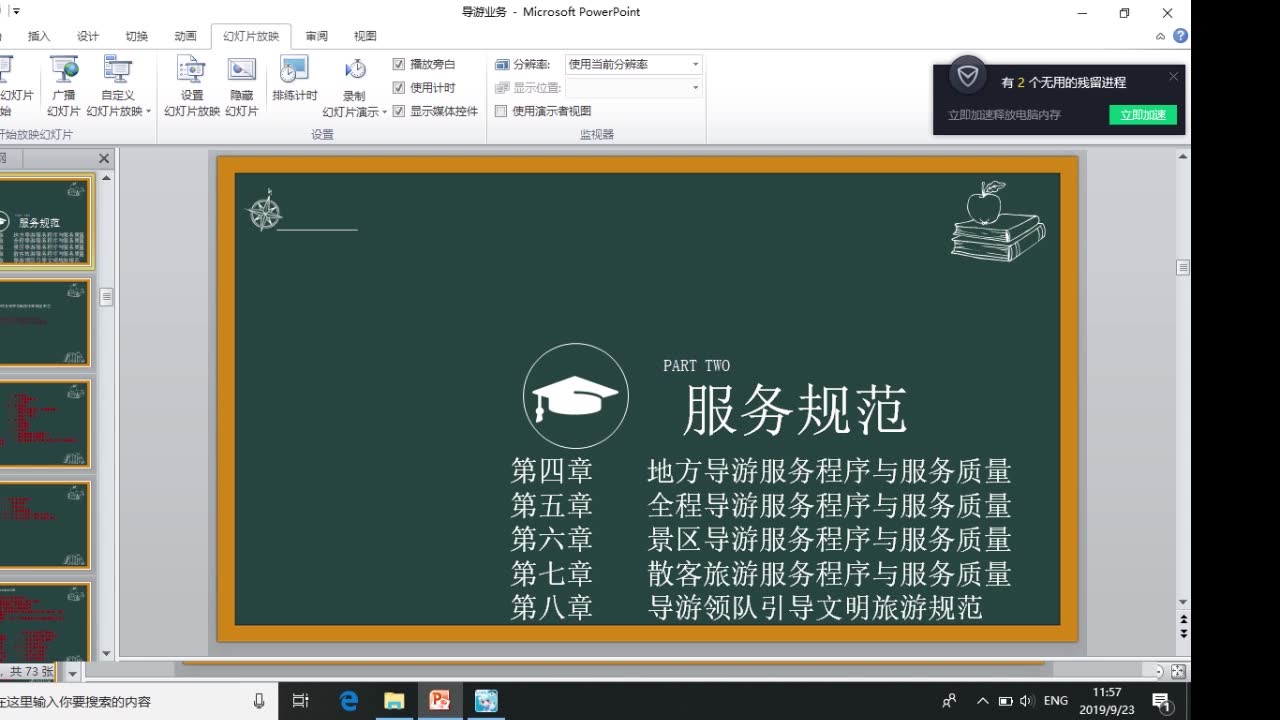Click the green 立即加速 button
1280x720 pixels.
tap(1142, 115)
